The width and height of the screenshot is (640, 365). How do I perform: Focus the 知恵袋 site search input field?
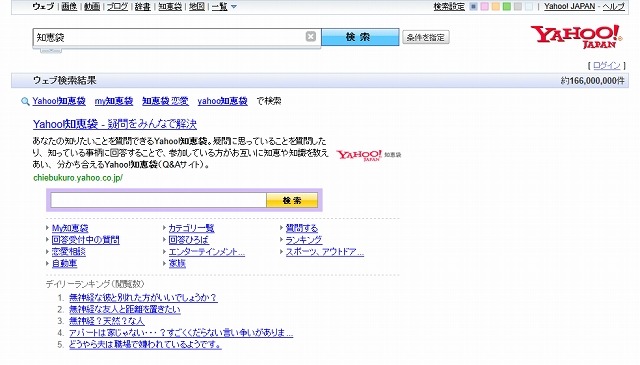point(158,200)
